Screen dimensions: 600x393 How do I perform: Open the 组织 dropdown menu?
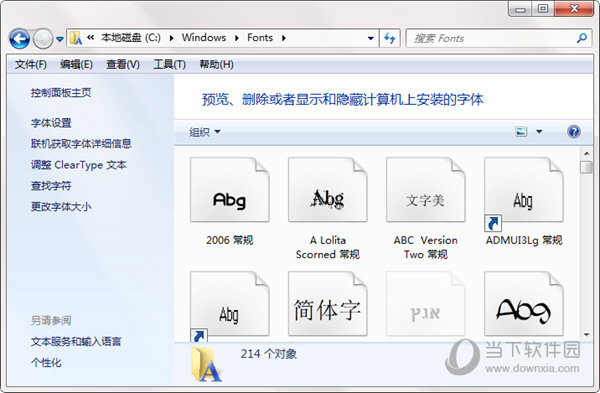[x=205, y=132]
